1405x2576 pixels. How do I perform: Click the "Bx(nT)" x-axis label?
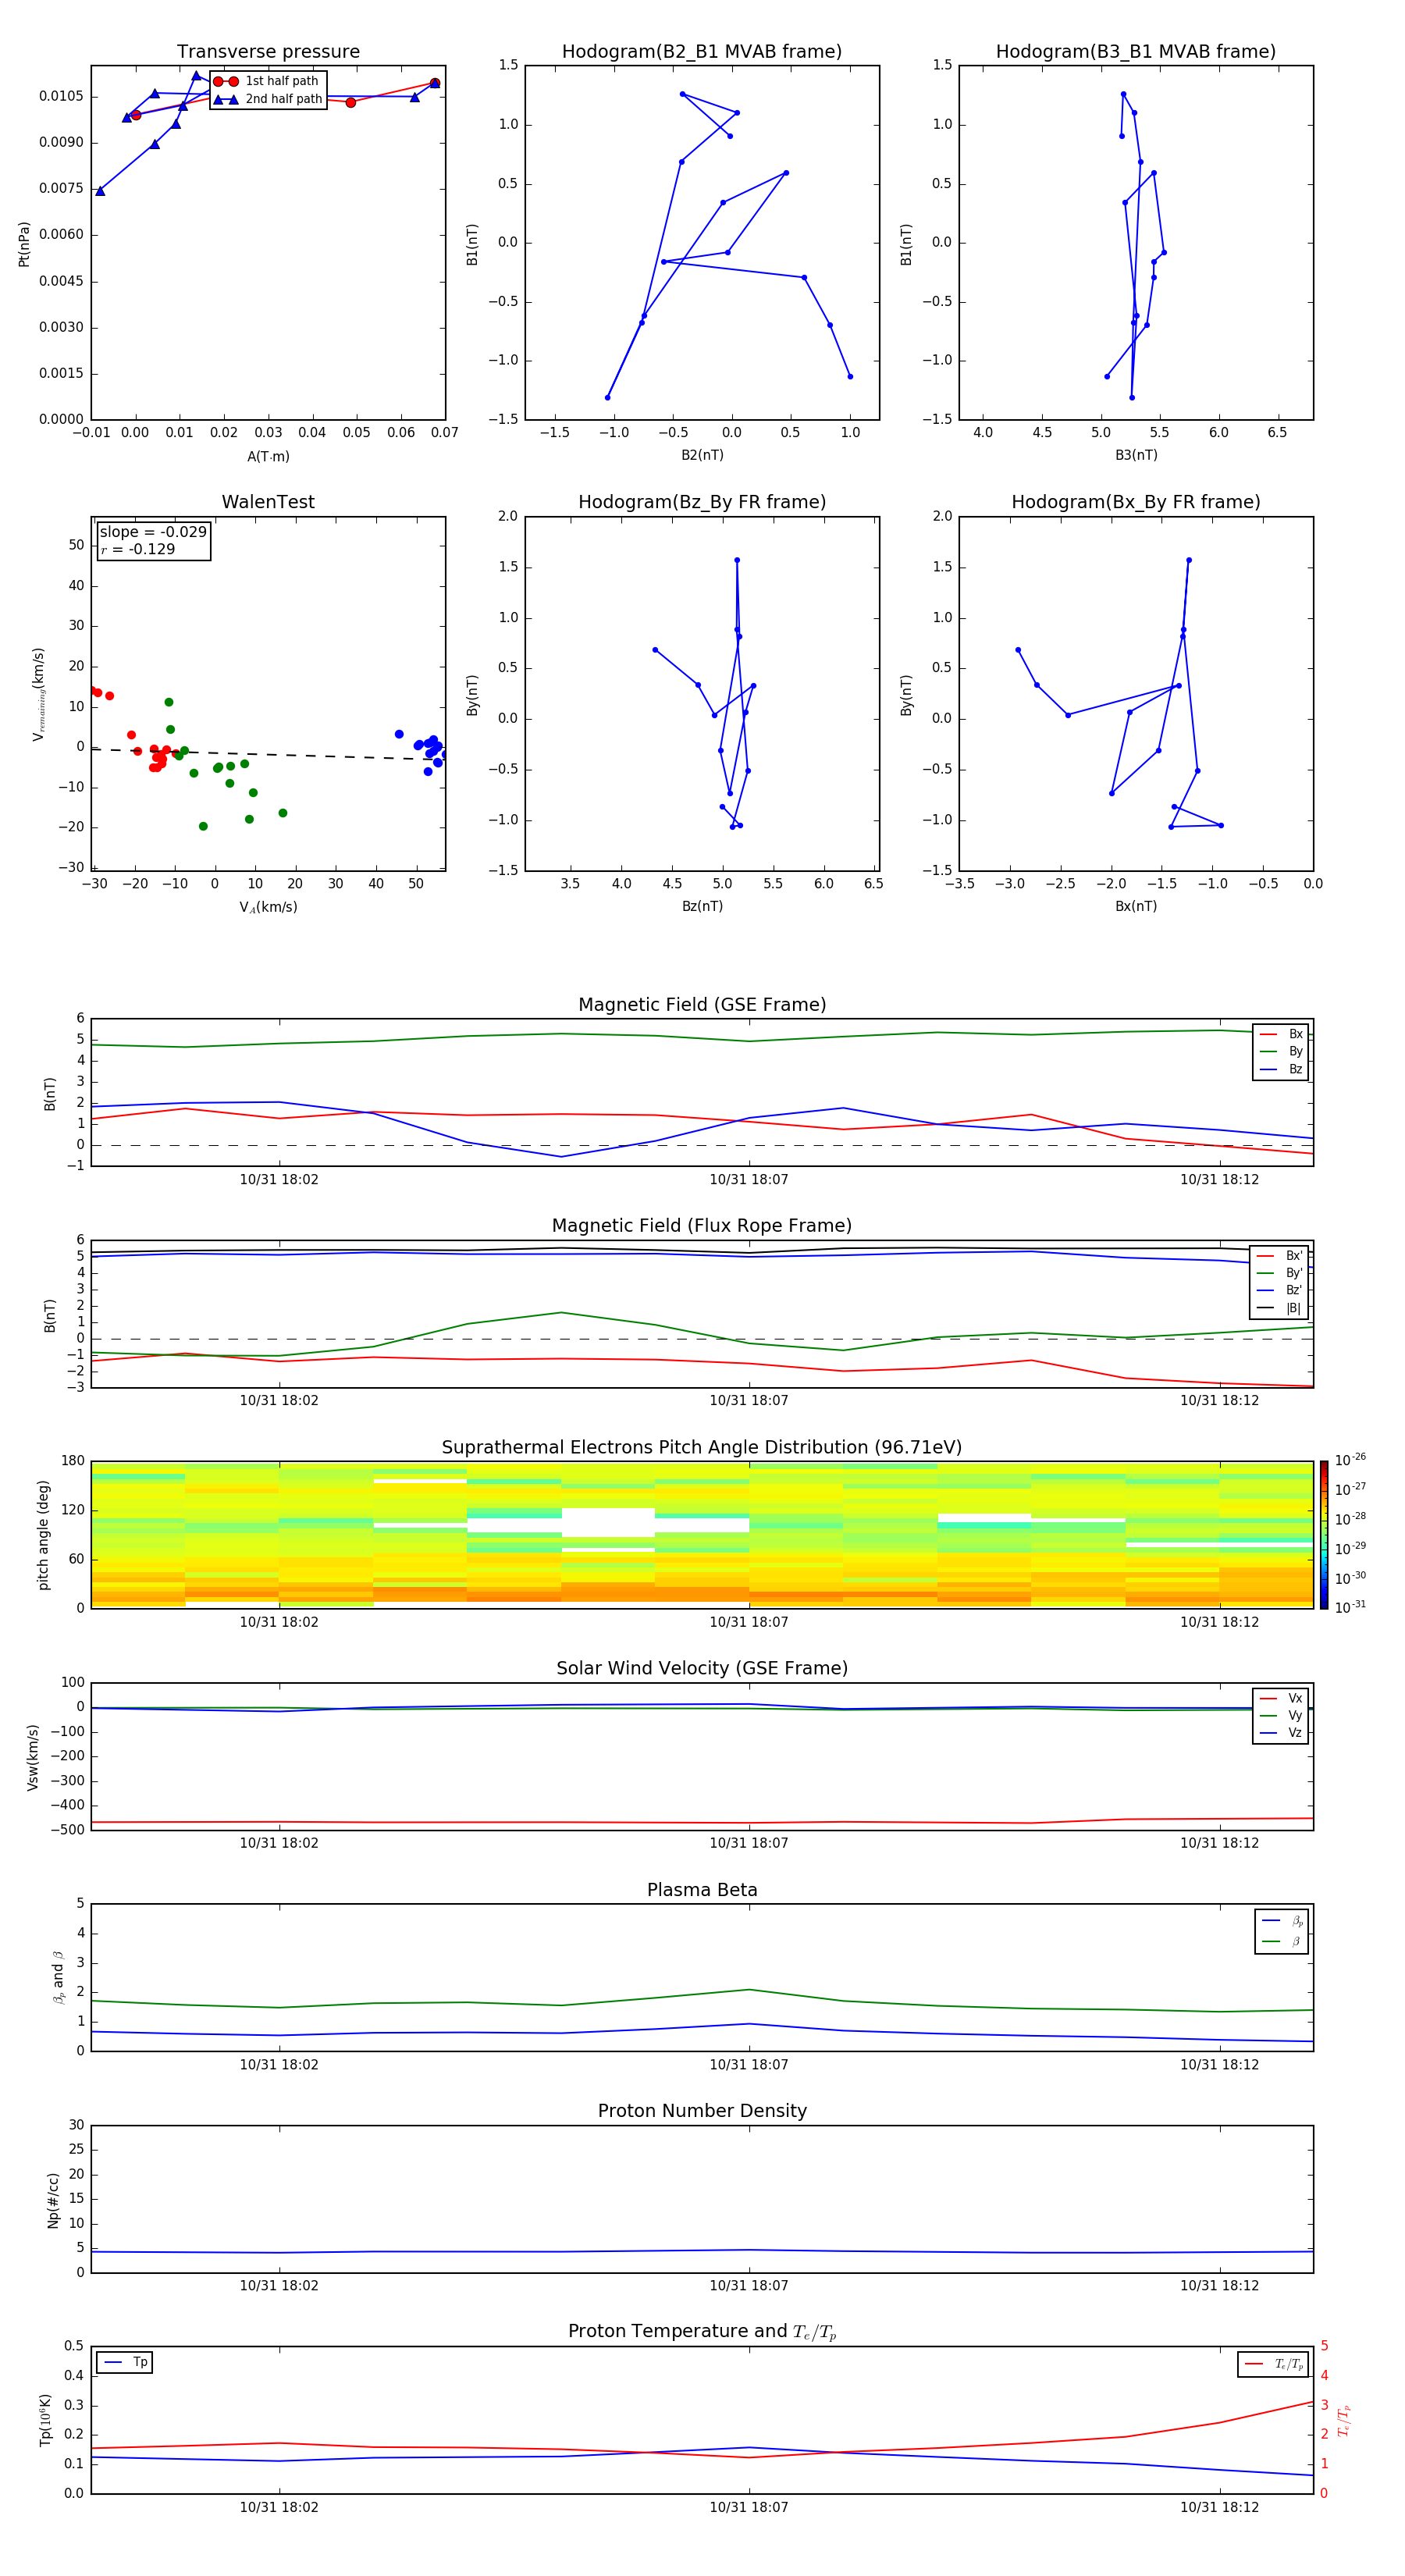1136,906
